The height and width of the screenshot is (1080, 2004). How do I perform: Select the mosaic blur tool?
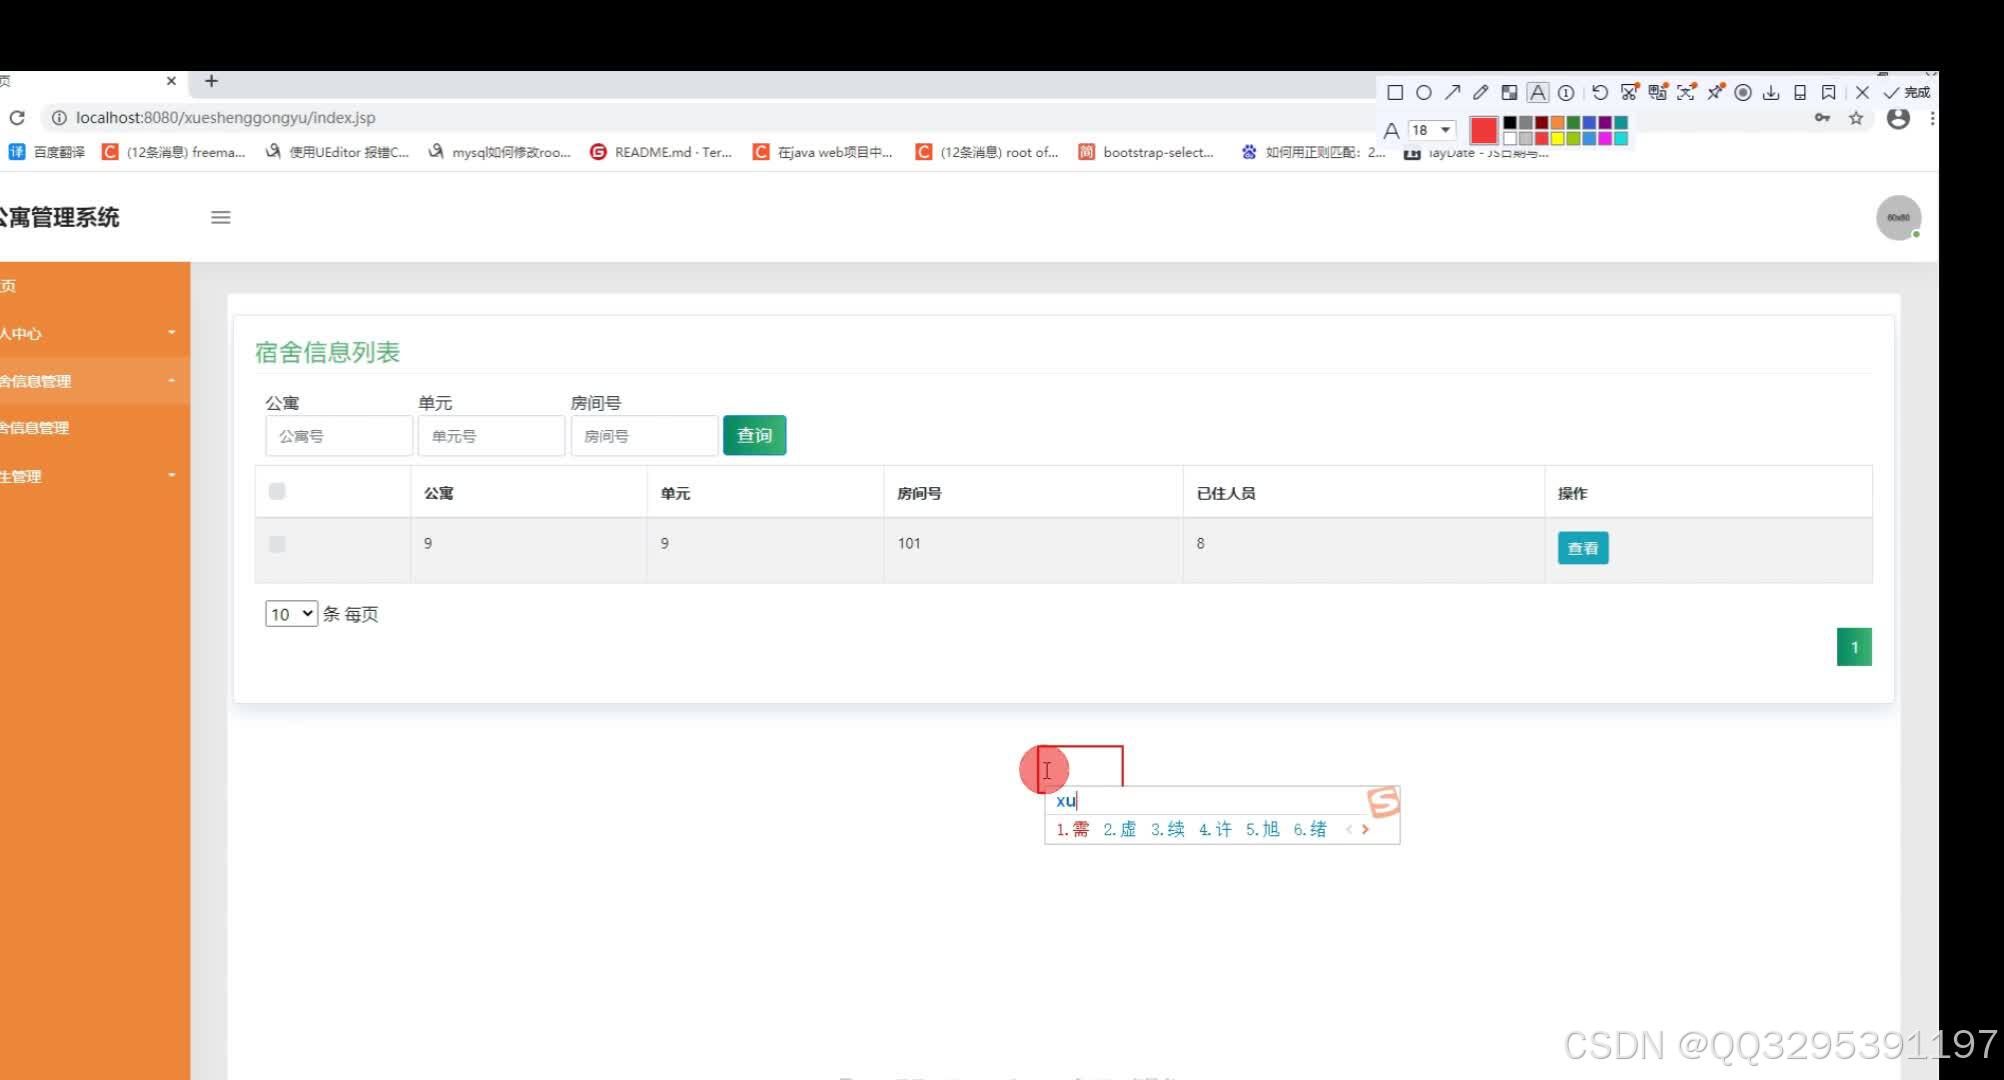pyautogui.click(x=1509, y=93)
